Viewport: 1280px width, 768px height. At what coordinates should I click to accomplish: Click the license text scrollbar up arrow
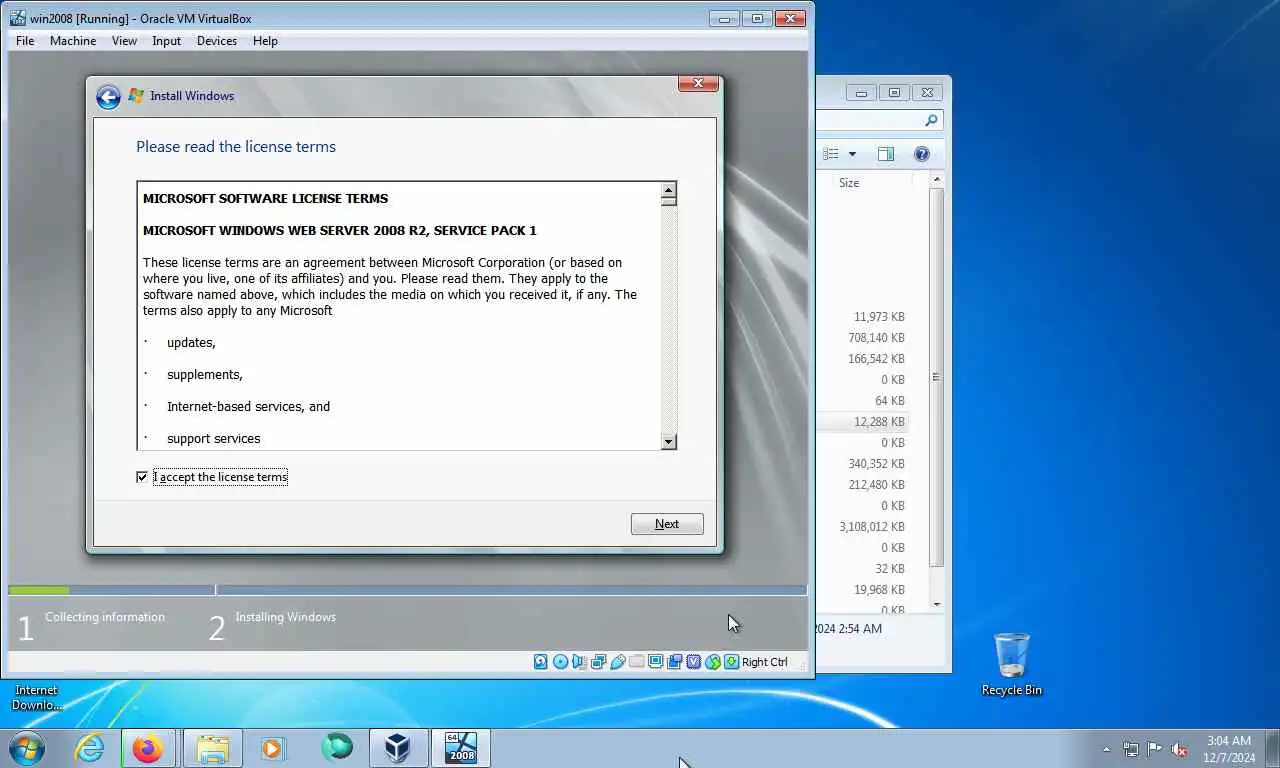pyautogui.click(x=669, y=190)
